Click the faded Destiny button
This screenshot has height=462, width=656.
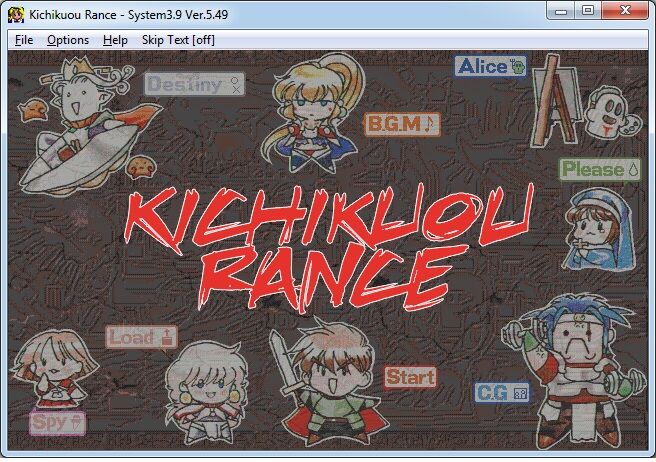tap(195, 84)
